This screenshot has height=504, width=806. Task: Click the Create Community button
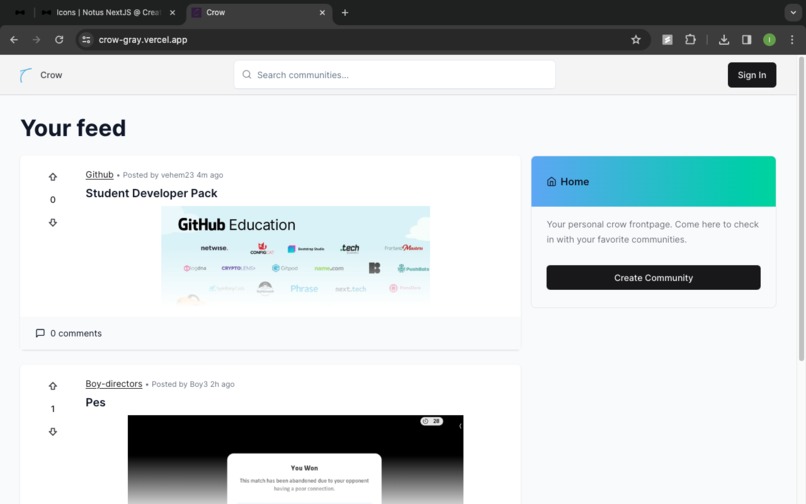(653, 278)
